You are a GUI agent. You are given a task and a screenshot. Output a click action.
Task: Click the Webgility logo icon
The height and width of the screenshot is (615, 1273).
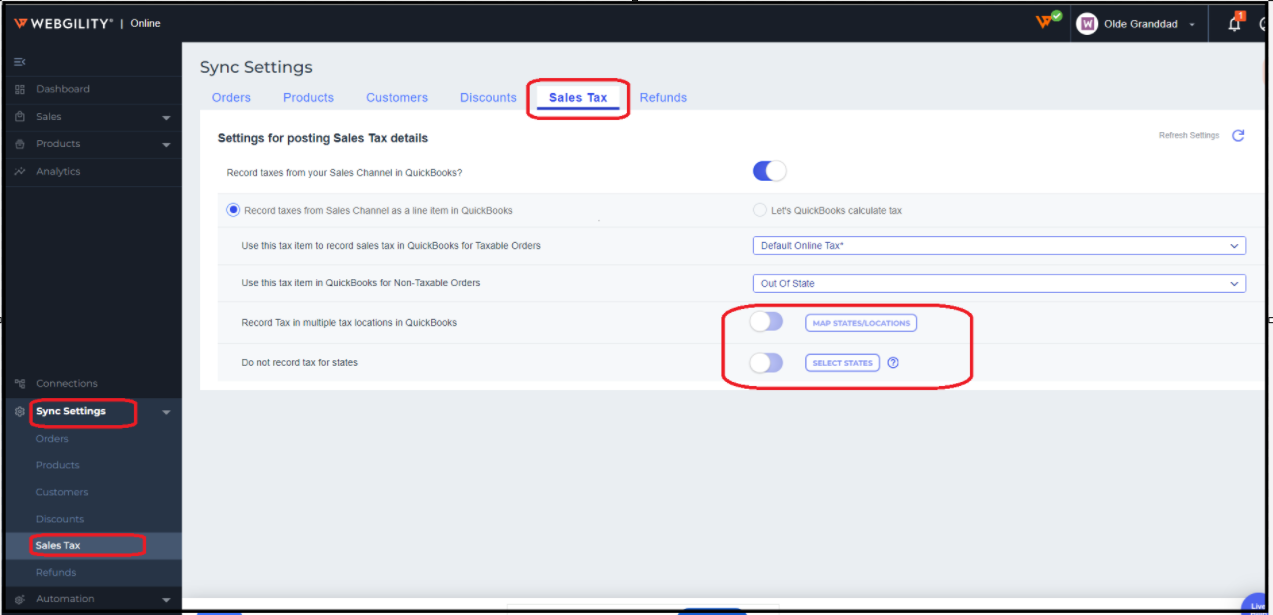tap(20, 23)
